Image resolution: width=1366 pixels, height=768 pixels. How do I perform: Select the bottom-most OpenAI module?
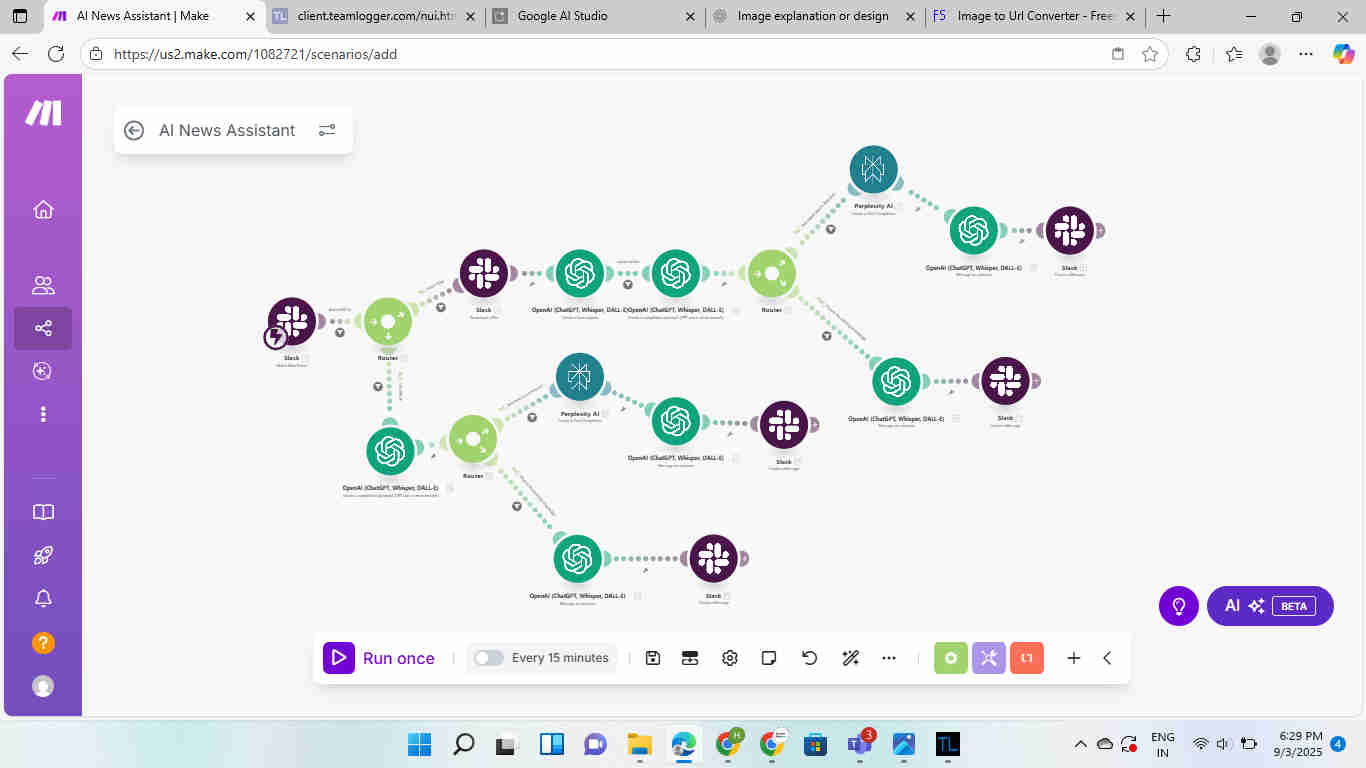tap(578, 559)
